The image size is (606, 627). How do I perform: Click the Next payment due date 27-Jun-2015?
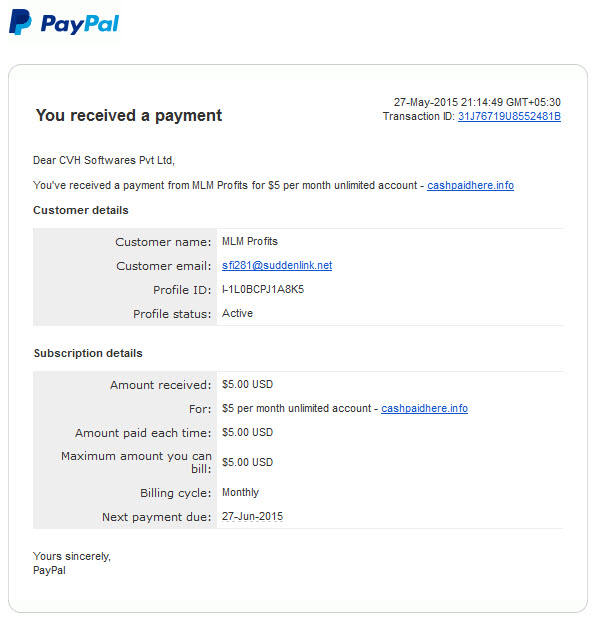tap(252, 516)
